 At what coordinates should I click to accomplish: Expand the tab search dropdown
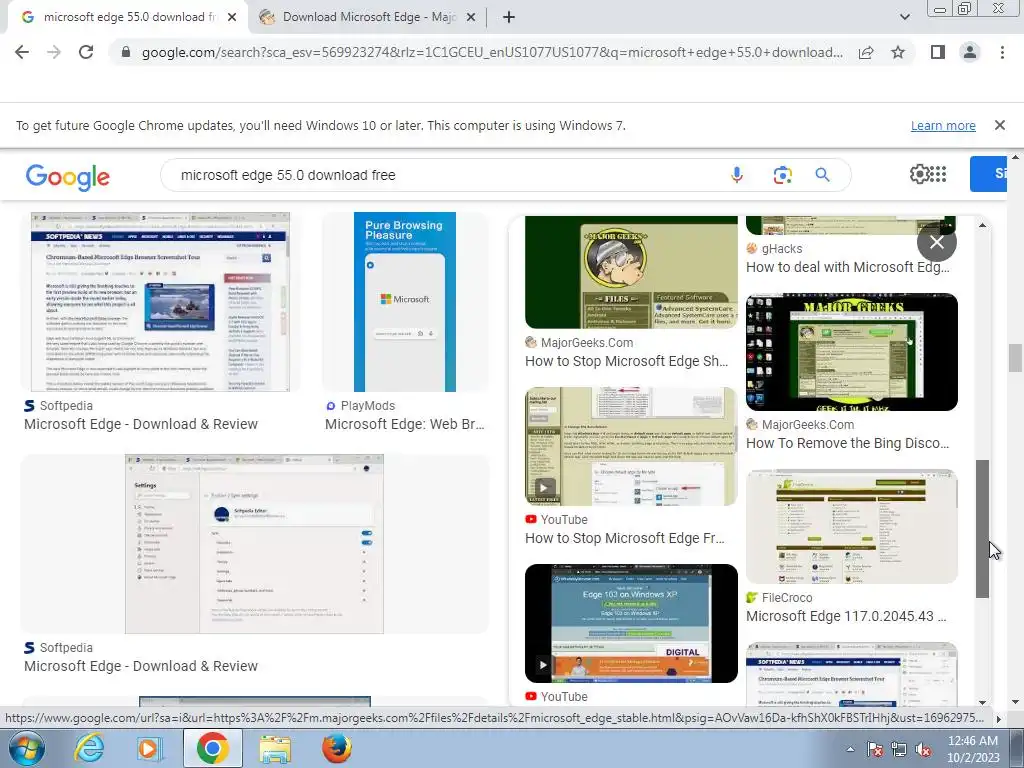coord(904,18)
